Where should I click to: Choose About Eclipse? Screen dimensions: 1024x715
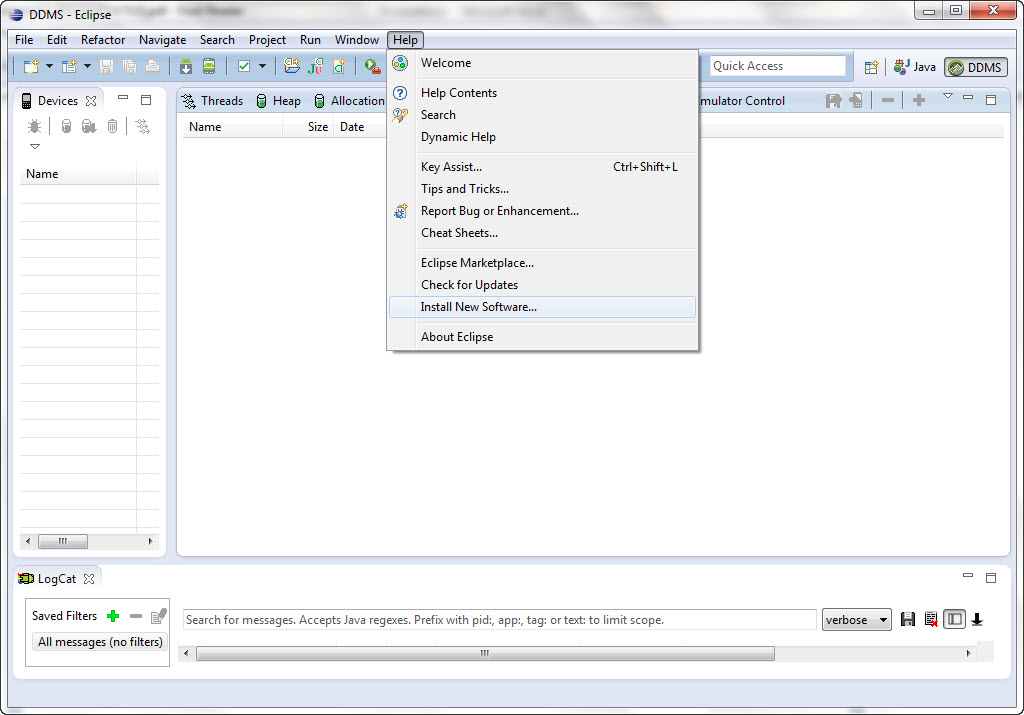point(543,337)
